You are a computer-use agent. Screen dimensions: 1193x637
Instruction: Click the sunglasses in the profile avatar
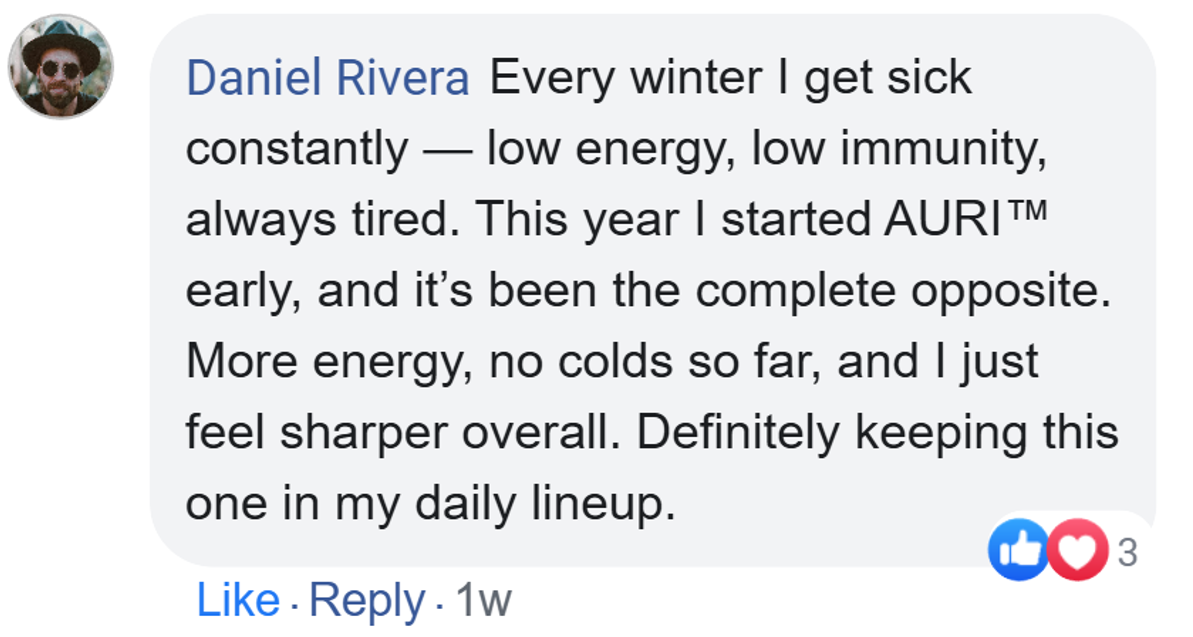[61, 70]
